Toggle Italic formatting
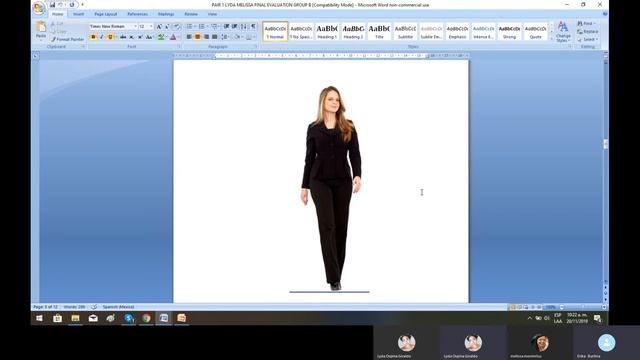Viewport: 640px width, 360px height. 102,37
